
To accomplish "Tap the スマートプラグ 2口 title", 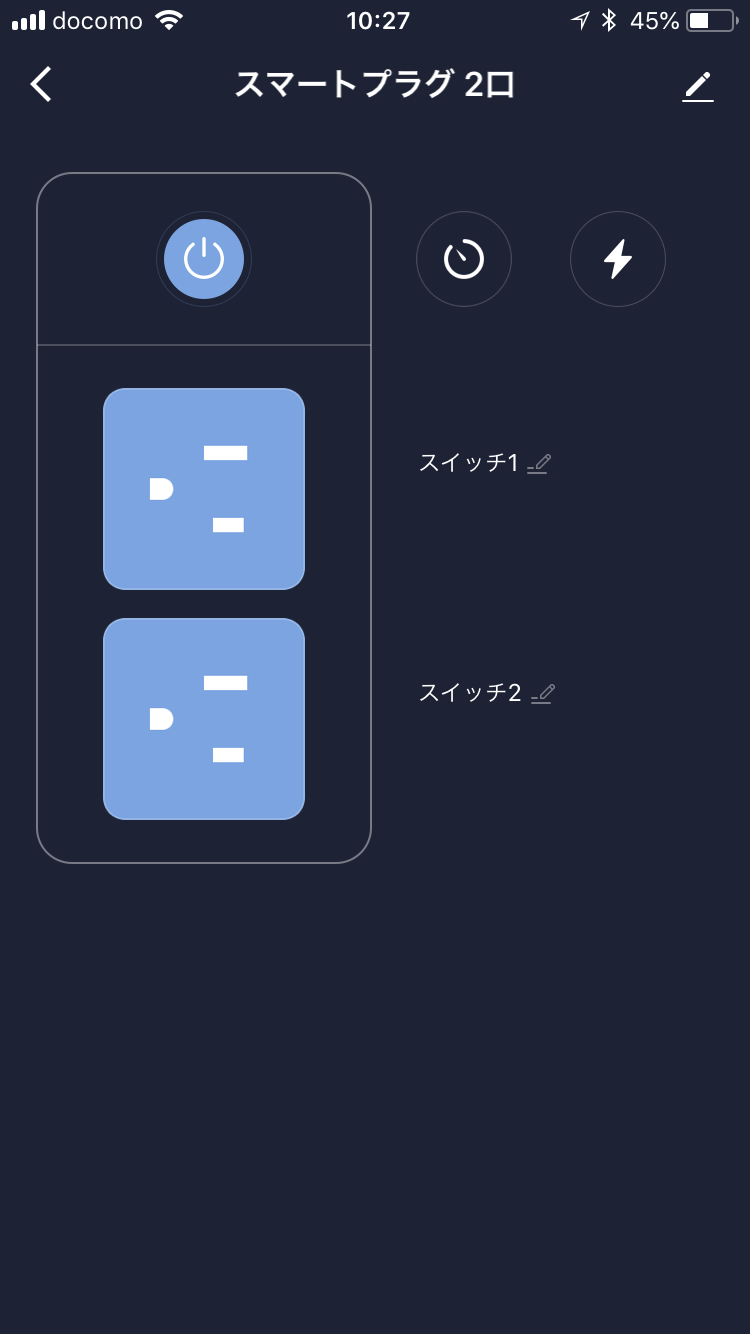I will tap(375, 85).
